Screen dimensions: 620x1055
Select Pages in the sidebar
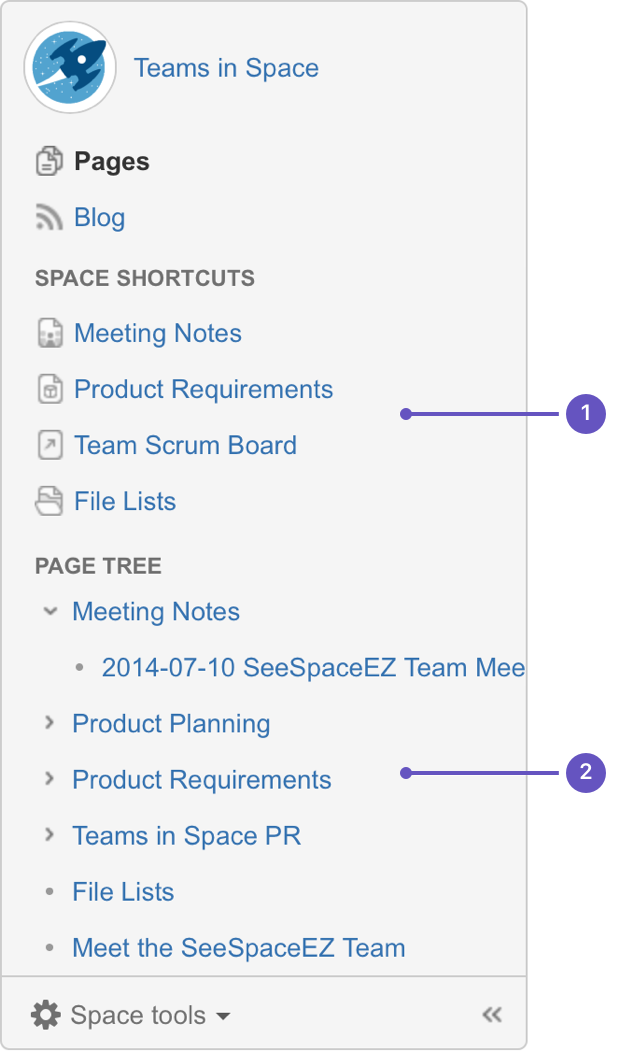coord(112,162)
